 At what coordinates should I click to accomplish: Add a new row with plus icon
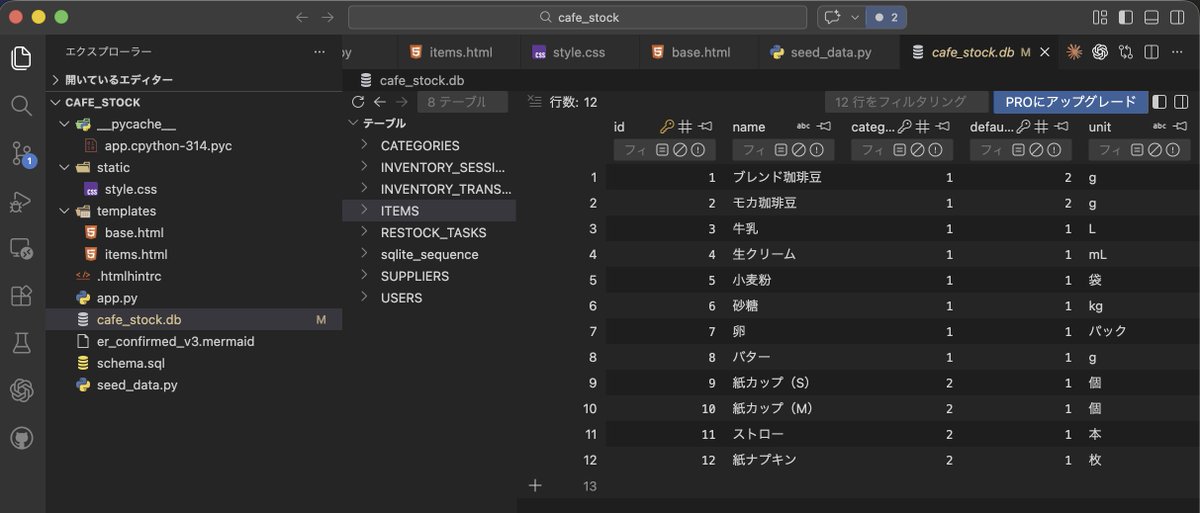click(535, 485)
